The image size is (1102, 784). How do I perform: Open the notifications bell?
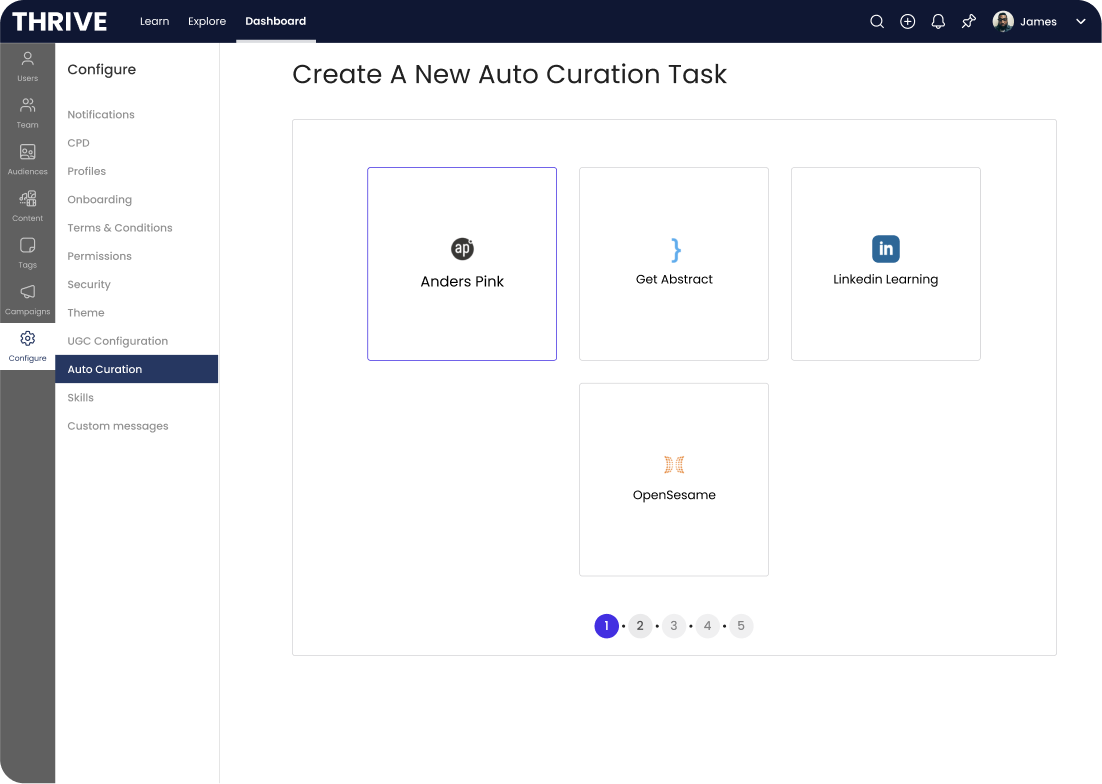938,22
